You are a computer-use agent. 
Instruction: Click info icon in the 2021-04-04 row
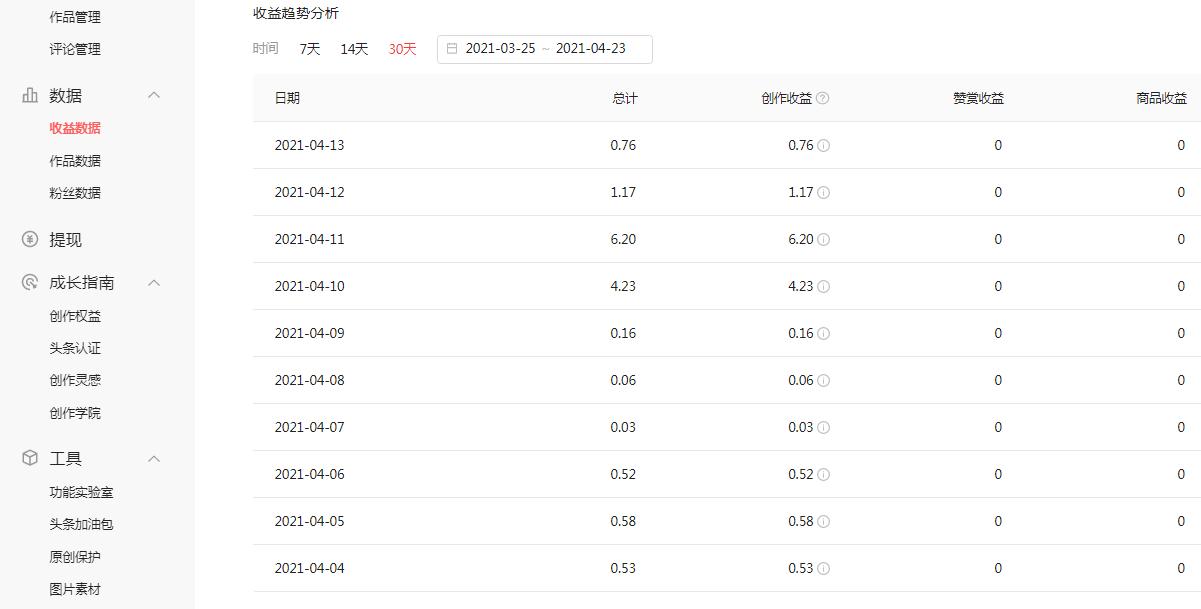(824, 568)
